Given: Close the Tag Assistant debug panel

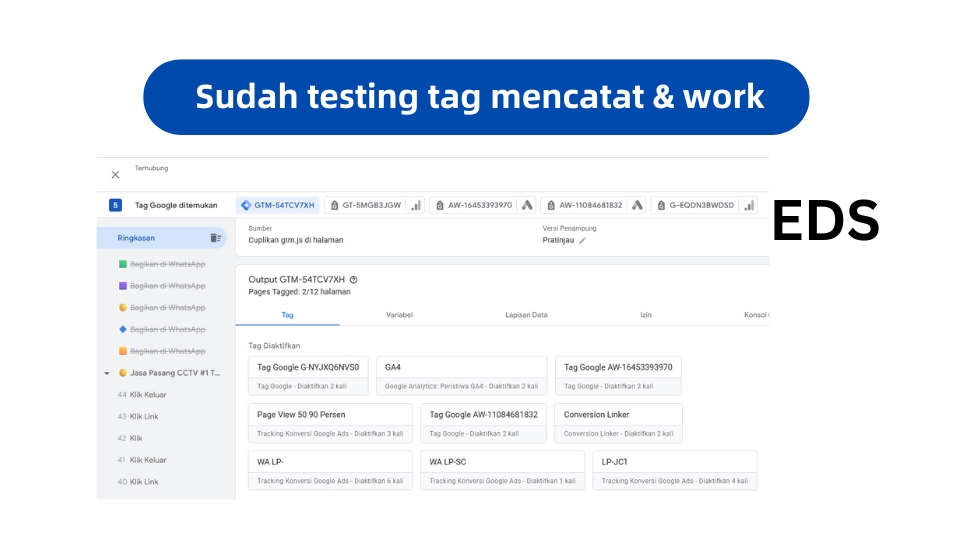Looking at the screenshot, I should click(x=115, y=174).
